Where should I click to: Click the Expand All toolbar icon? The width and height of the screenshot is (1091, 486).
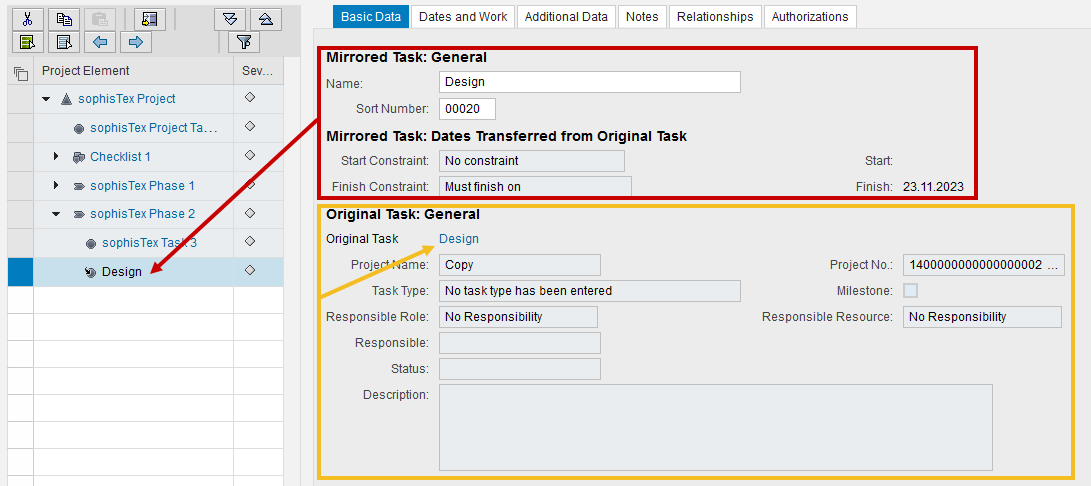click(230, 19)
